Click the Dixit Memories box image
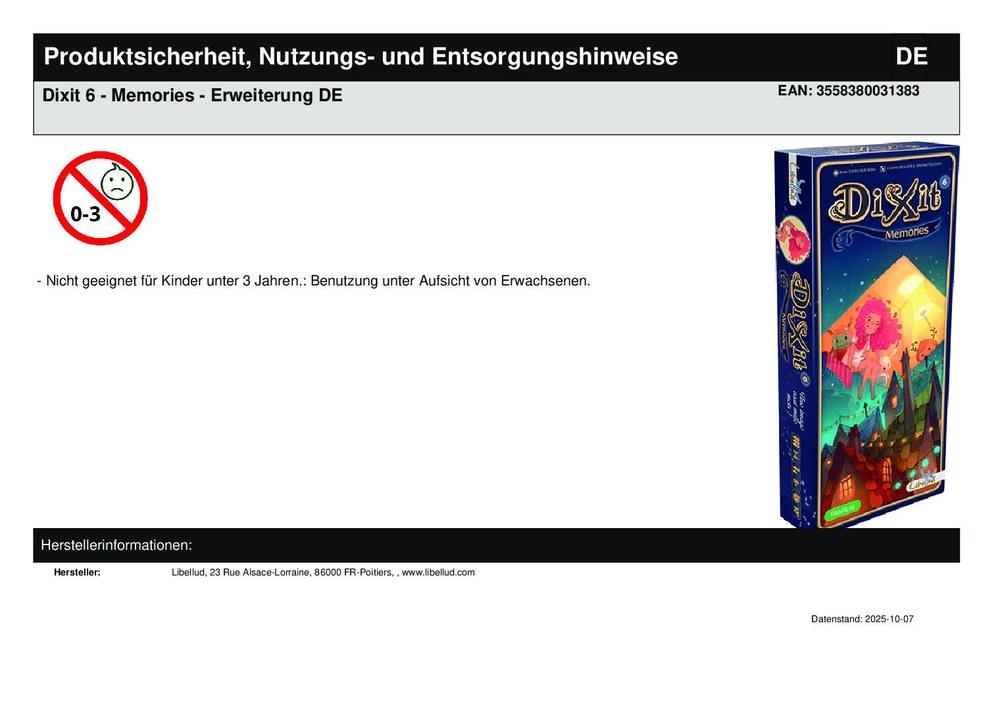Viewport: 1000px width, 707px height. [x=867, y=335]
